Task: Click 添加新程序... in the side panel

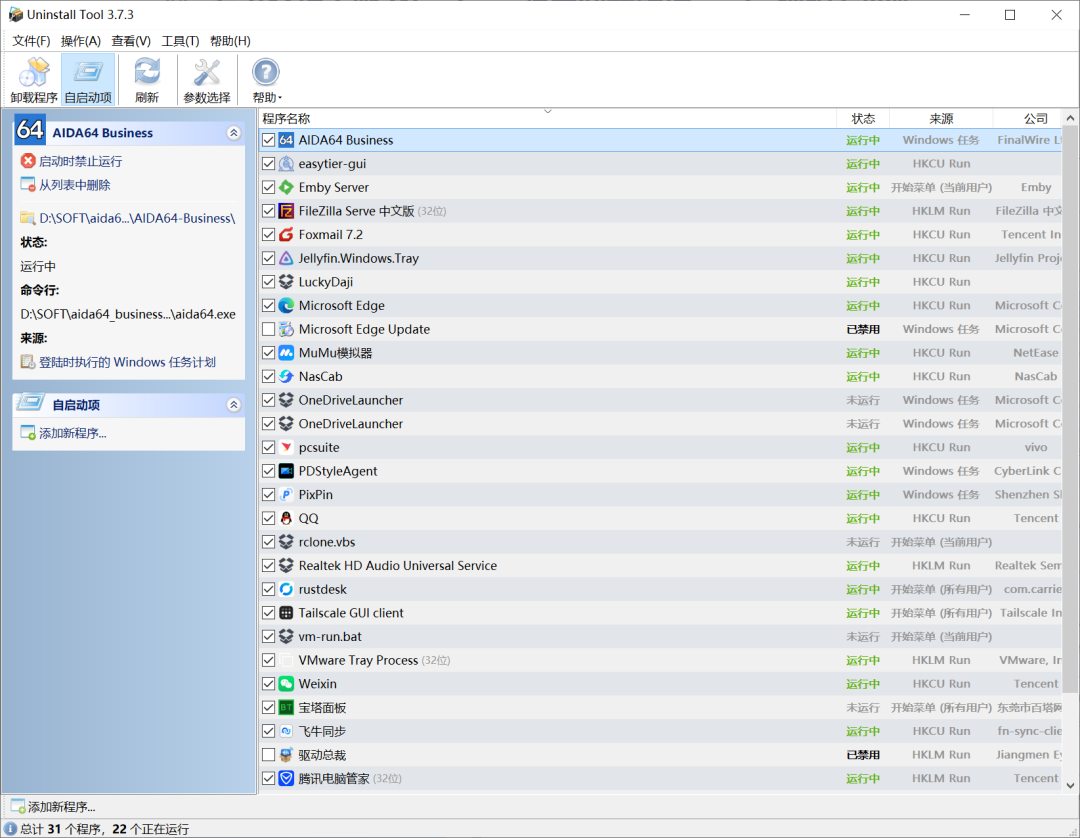Action: (x=64, y=433)
